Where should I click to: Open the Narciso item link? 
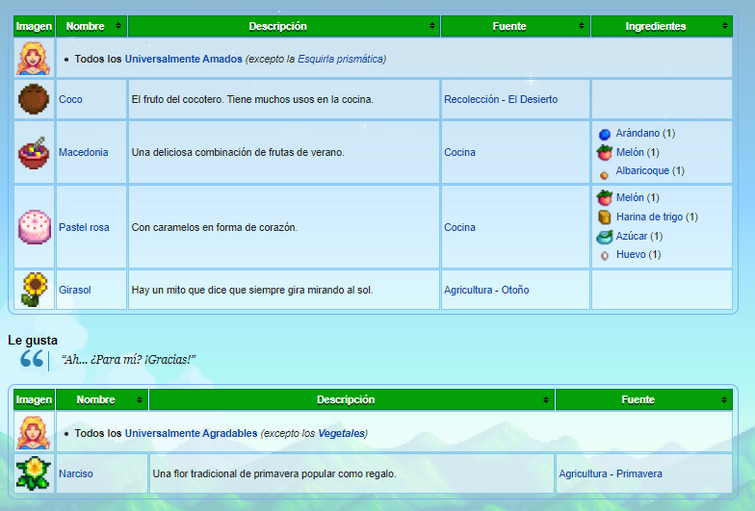[76, 473]
